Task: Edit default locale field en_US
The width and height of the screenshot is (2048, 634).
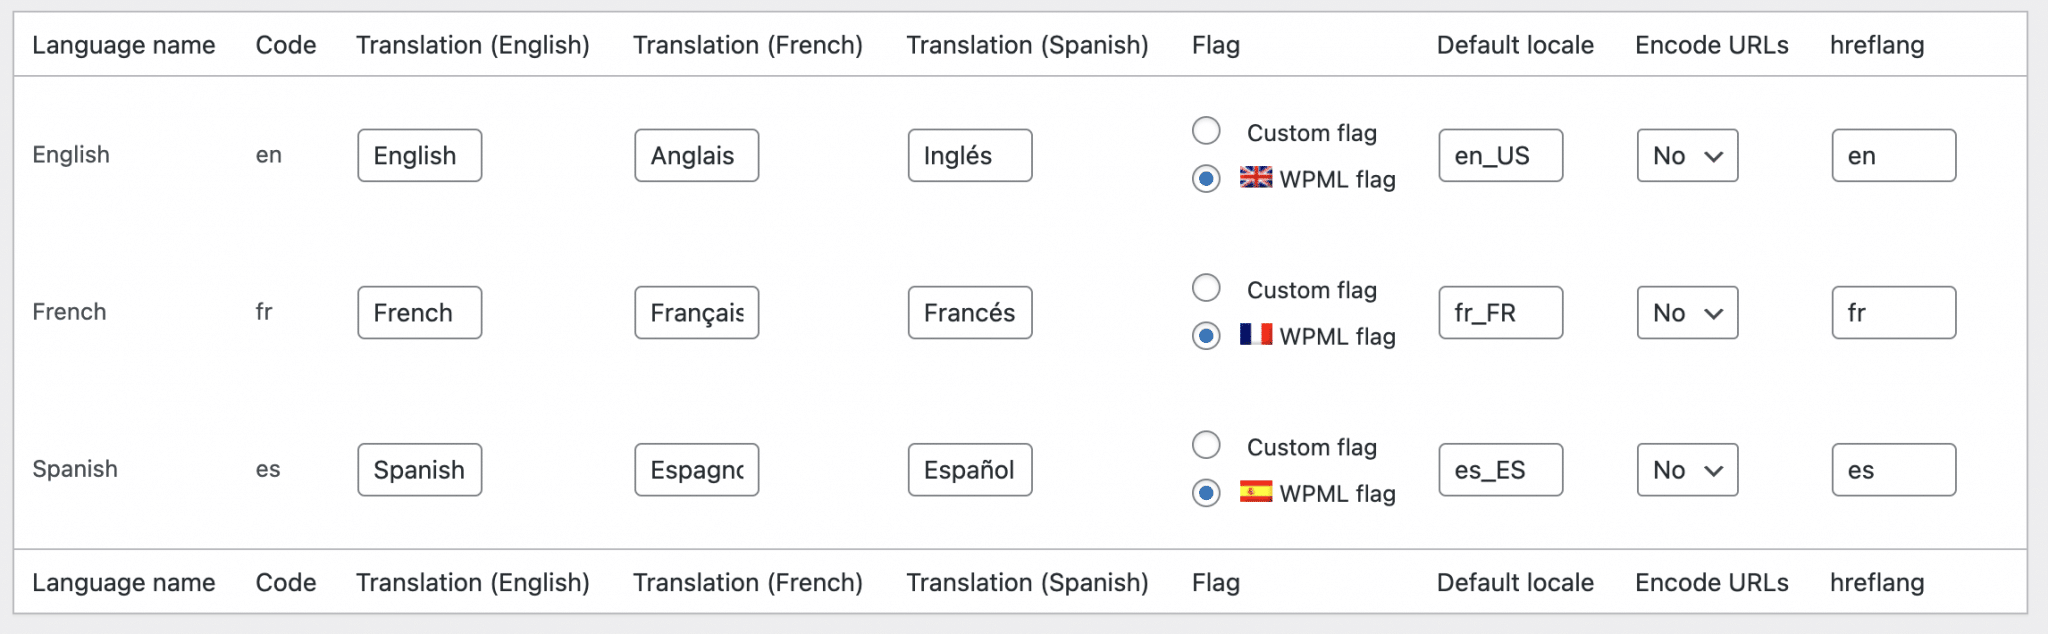Action: click(x=1501, y=155)
